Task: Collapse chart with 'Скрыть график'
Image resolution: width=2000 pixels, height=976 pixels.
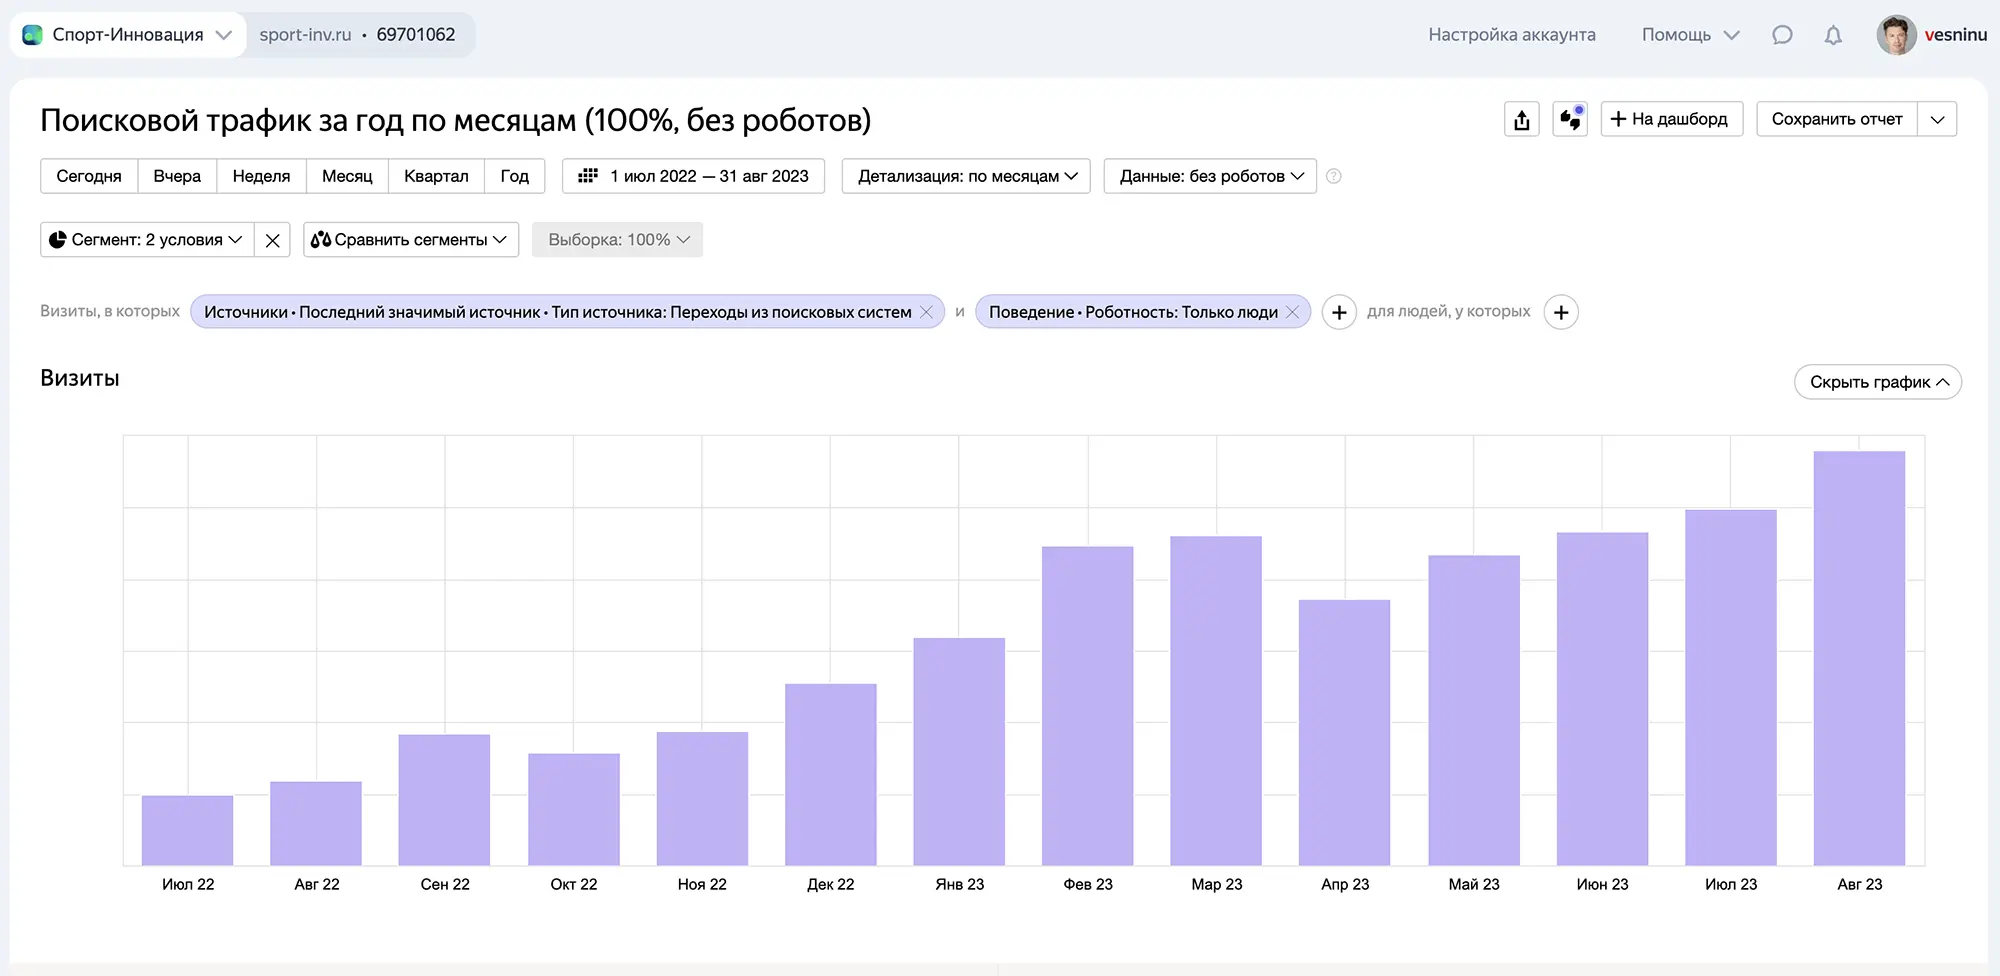Action: 1877,382
